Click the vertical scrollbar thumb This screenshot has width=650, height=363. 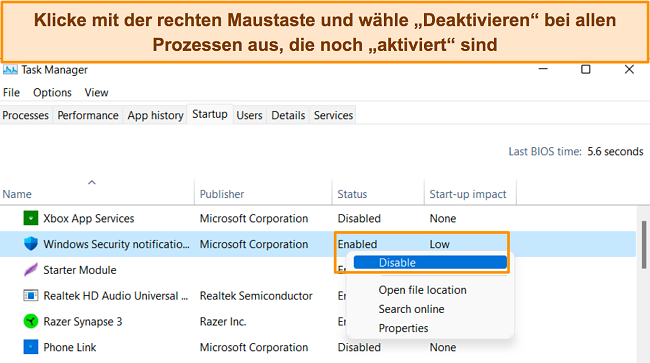tap(644, 244)
